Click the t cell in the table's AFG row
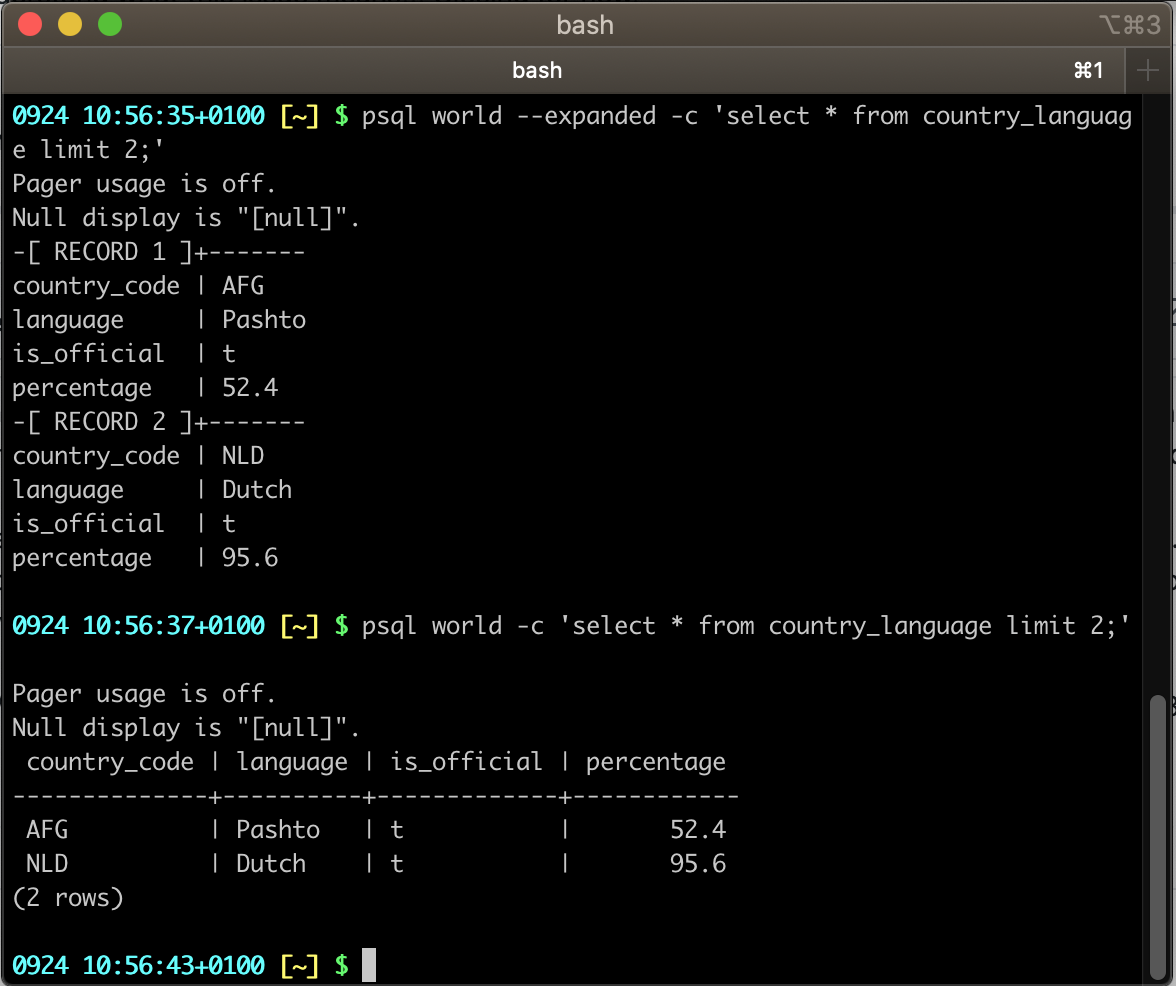Viewport: 1176px width, 986px height. click(397, 830)
